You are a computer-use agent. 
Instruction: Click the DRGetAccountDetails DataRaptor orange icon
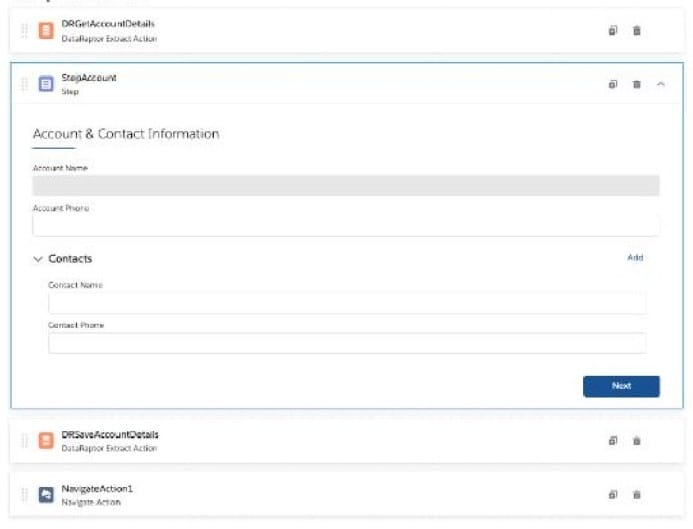tap(45, 30)
